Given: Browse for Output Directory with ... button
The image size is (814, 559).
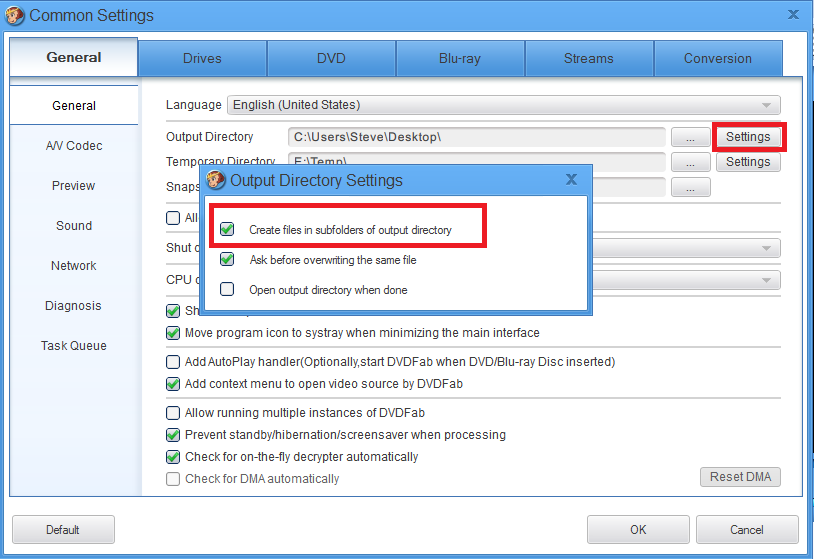Looking at the screenshot, I should click(x=690, y=137).
